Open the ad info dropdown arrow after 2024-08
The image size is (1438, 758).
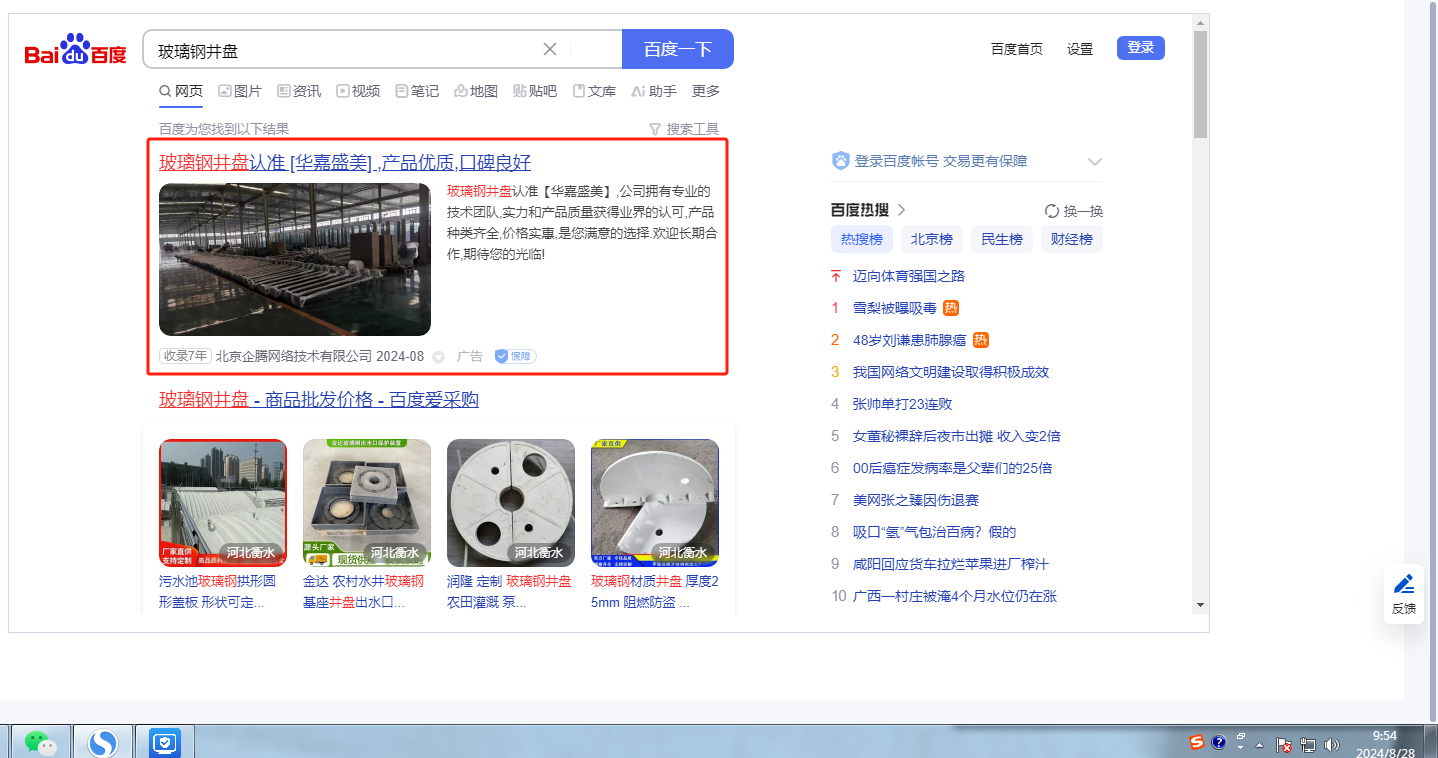coord(438,357)
